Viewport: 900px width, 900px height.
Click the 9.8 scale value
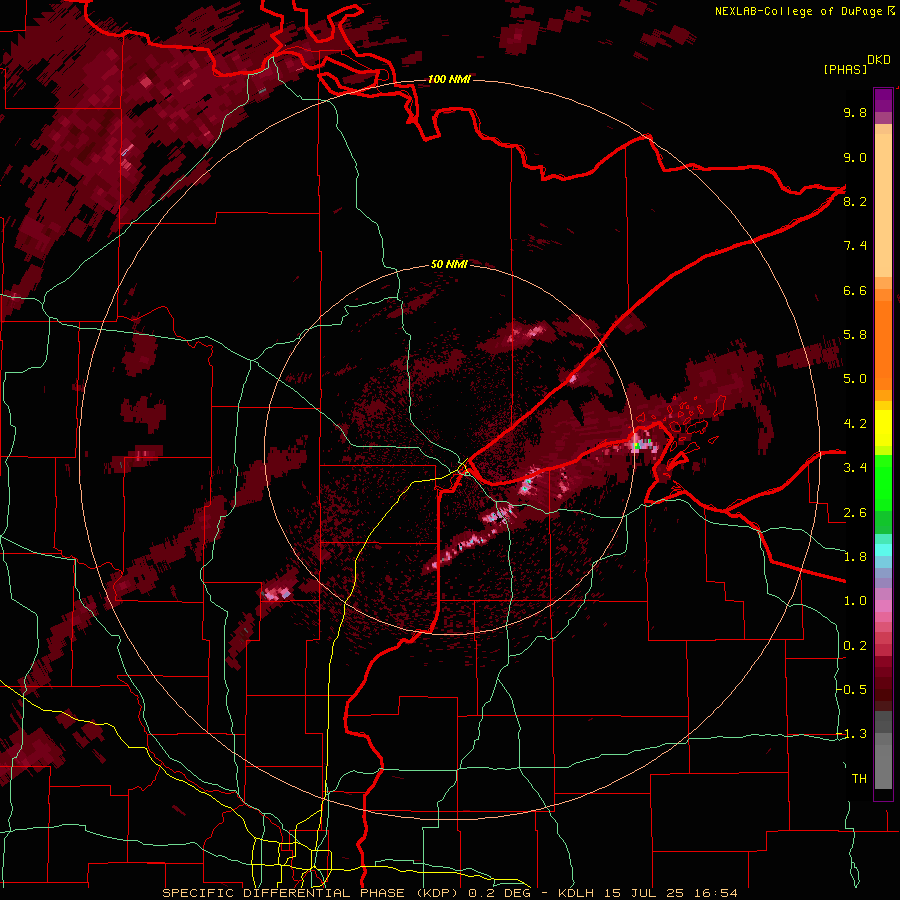(x=855, y=112)
